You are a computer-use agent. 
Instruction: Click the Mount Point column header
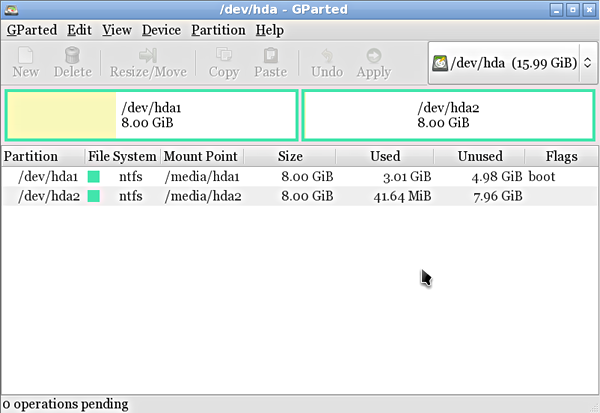click(x=201, y=156)
